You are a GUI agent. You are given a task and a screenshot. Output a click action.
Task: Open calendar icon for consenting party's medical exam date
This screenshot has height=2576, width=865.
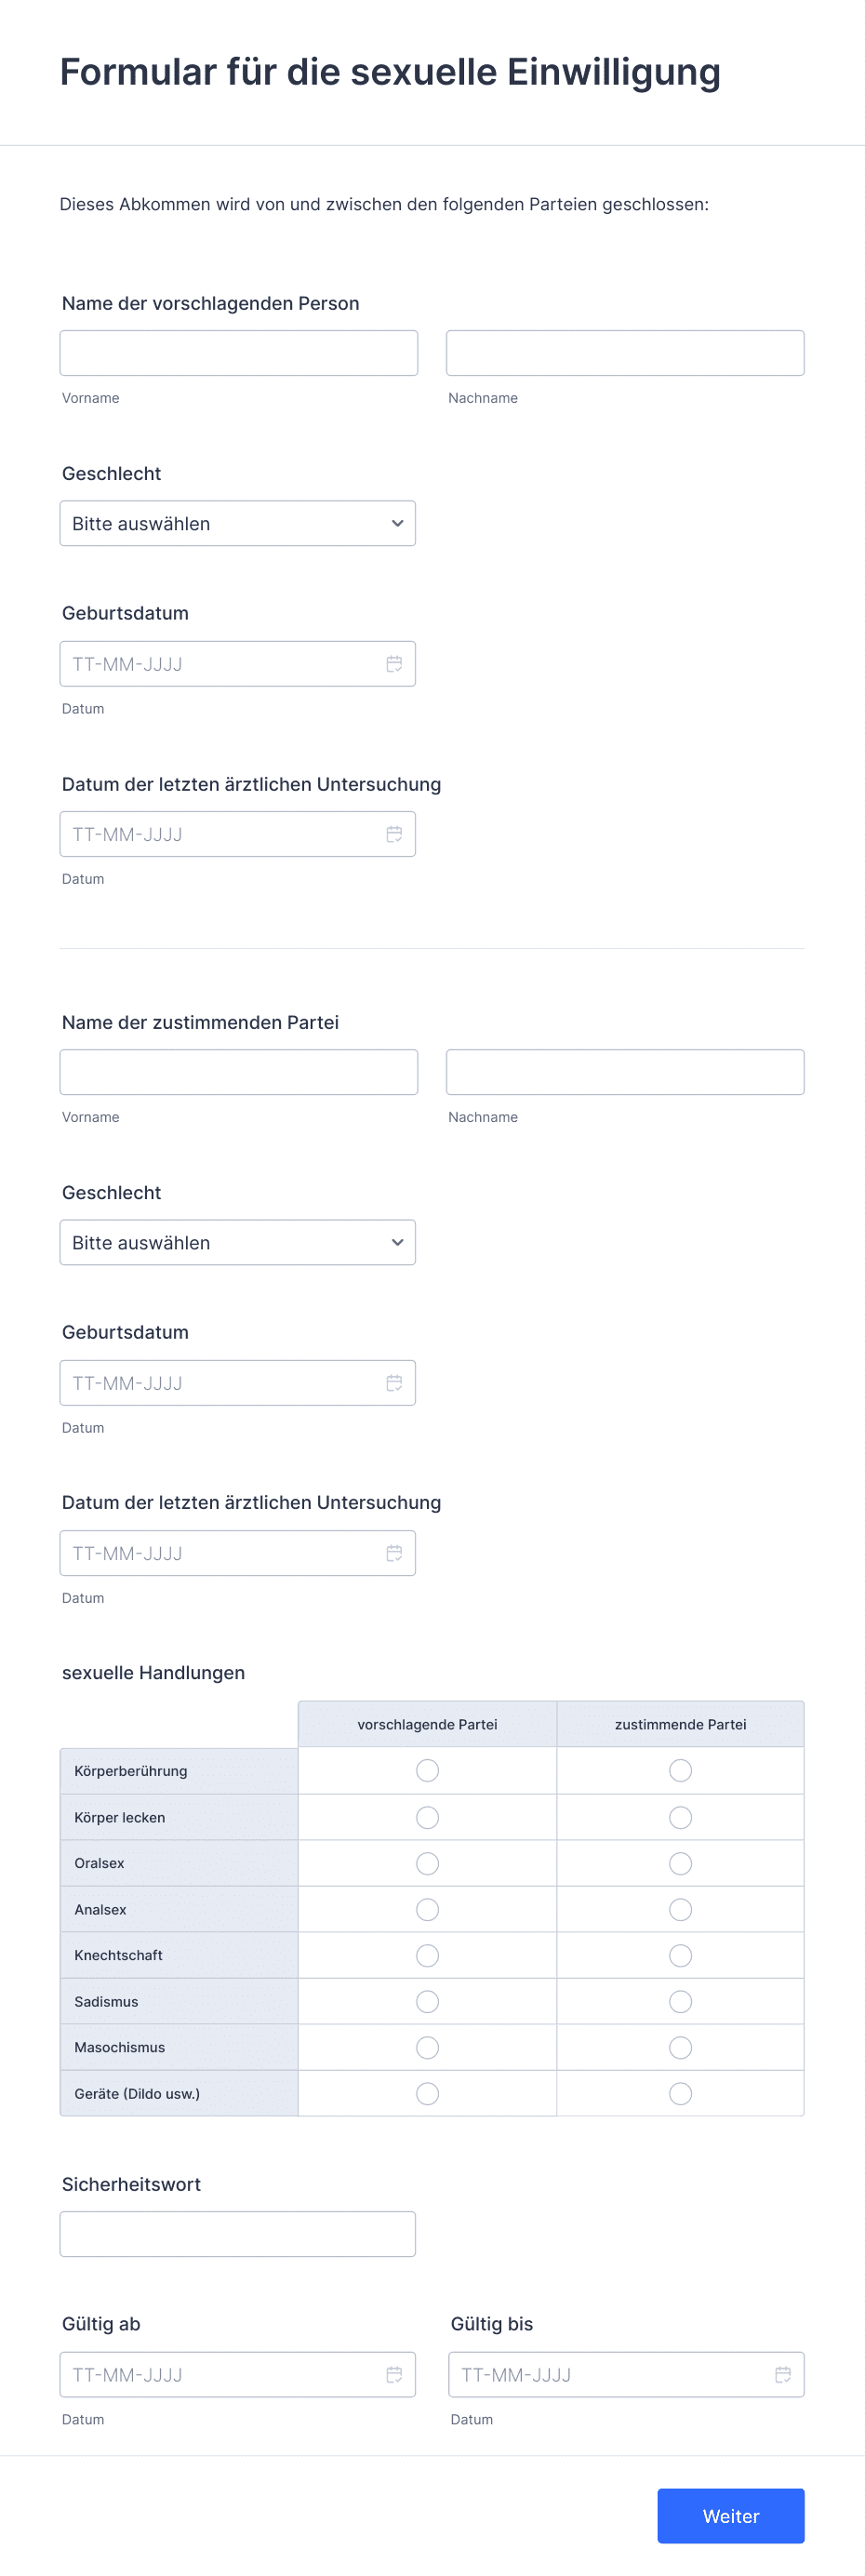[x=394, y=1553]
